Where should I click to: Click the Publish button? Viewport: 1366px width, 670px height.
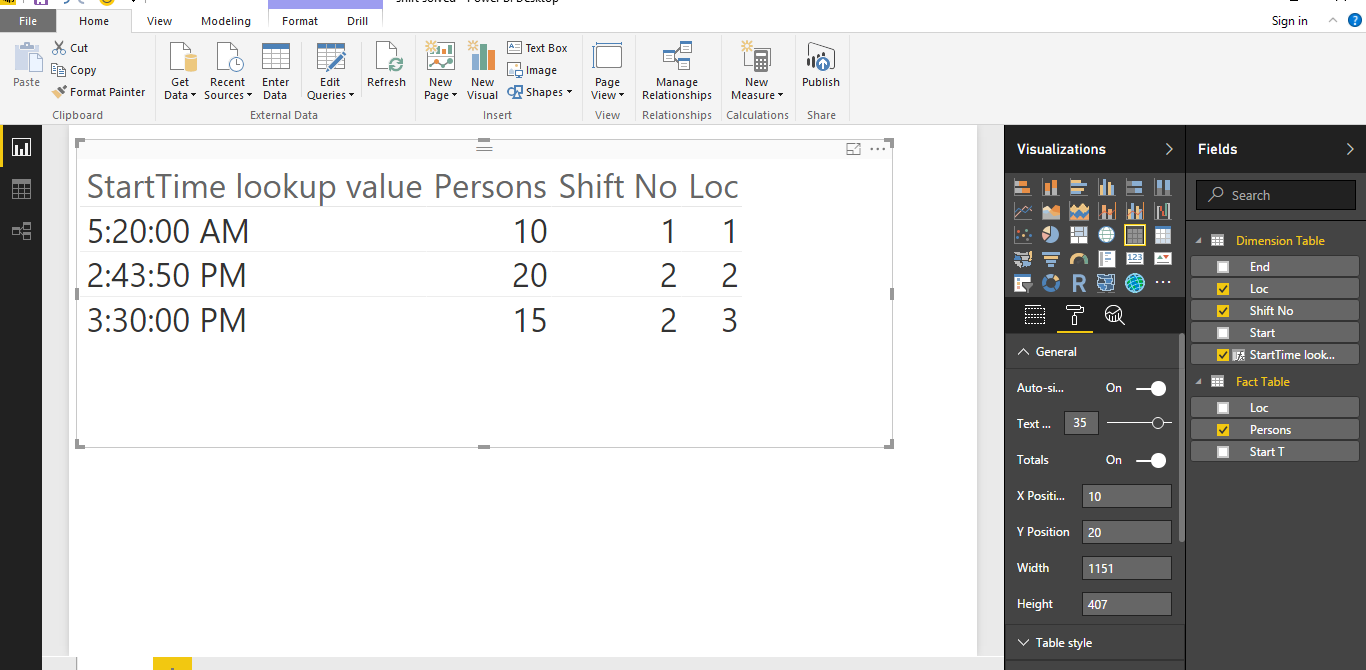[821, 66]
